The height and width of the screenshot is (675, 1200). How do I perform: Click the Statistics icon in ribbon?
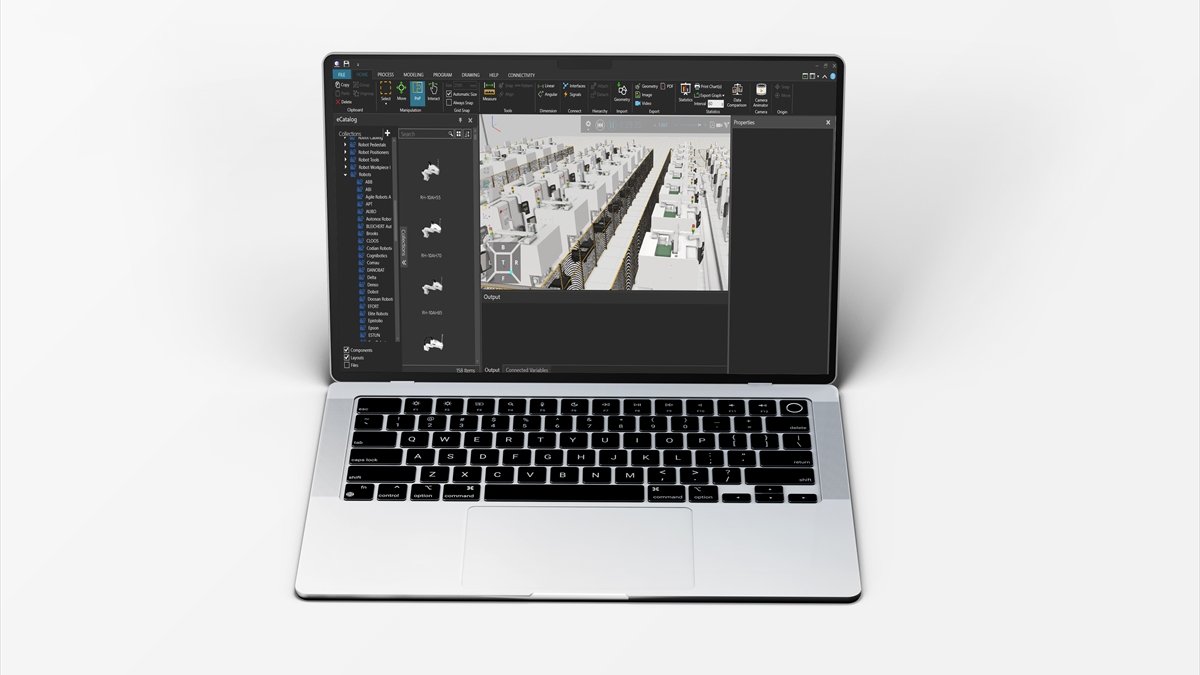click(685, 92)
